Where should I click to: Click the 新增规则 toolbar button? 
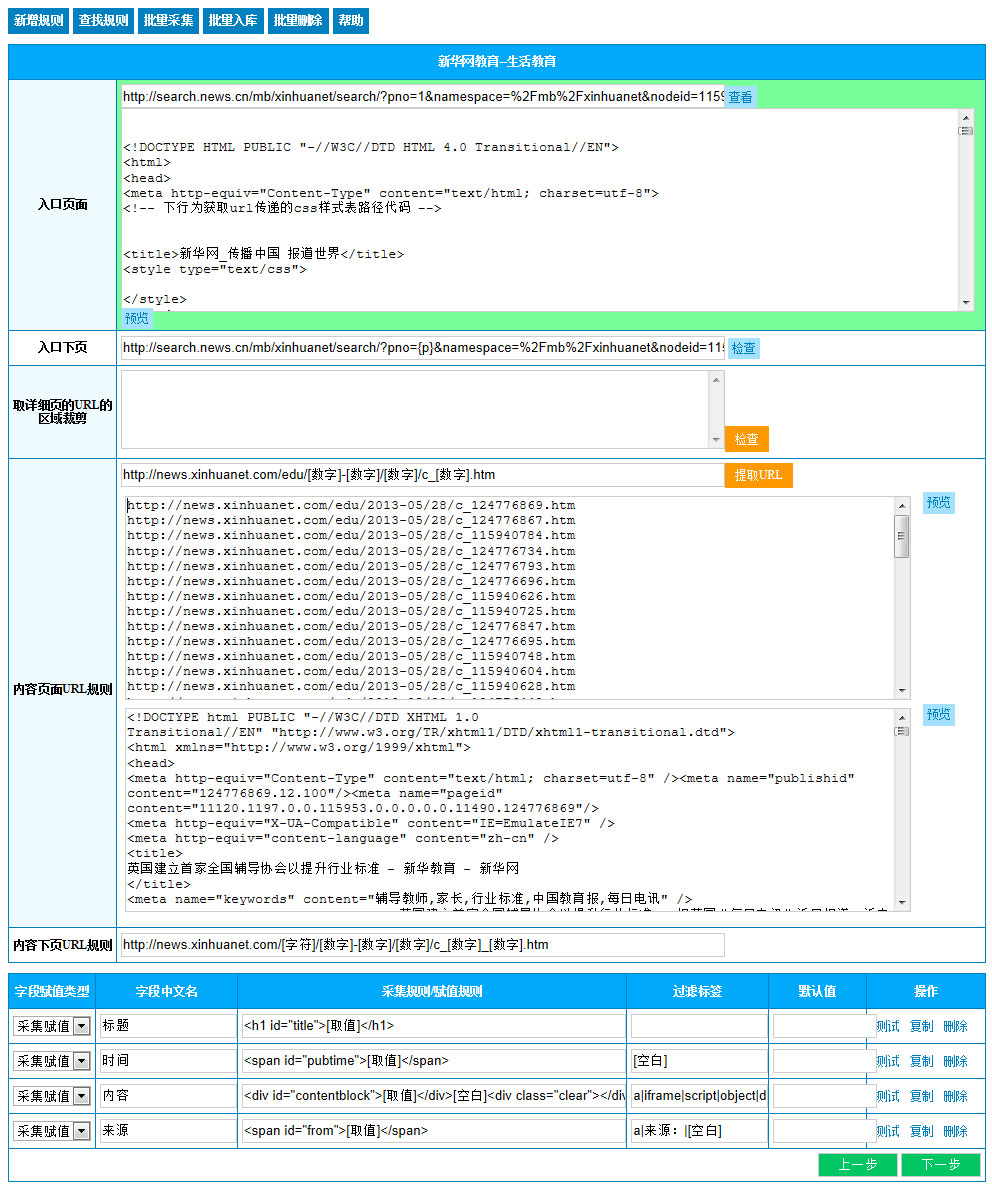pyautogui.click(x=38, y=20)
